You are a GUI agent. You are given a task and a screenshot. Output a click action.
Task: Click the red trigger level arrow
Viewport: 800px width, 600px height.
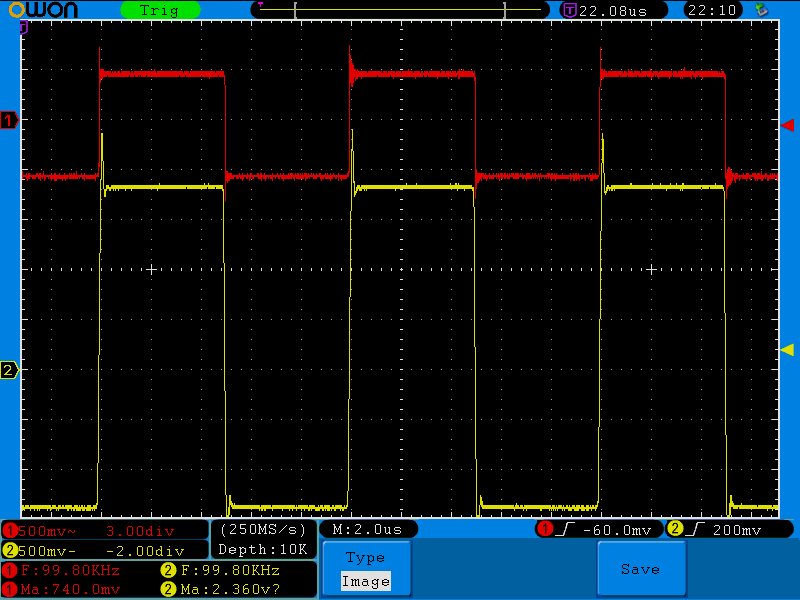pyautogui.click(x=787, y=125)
